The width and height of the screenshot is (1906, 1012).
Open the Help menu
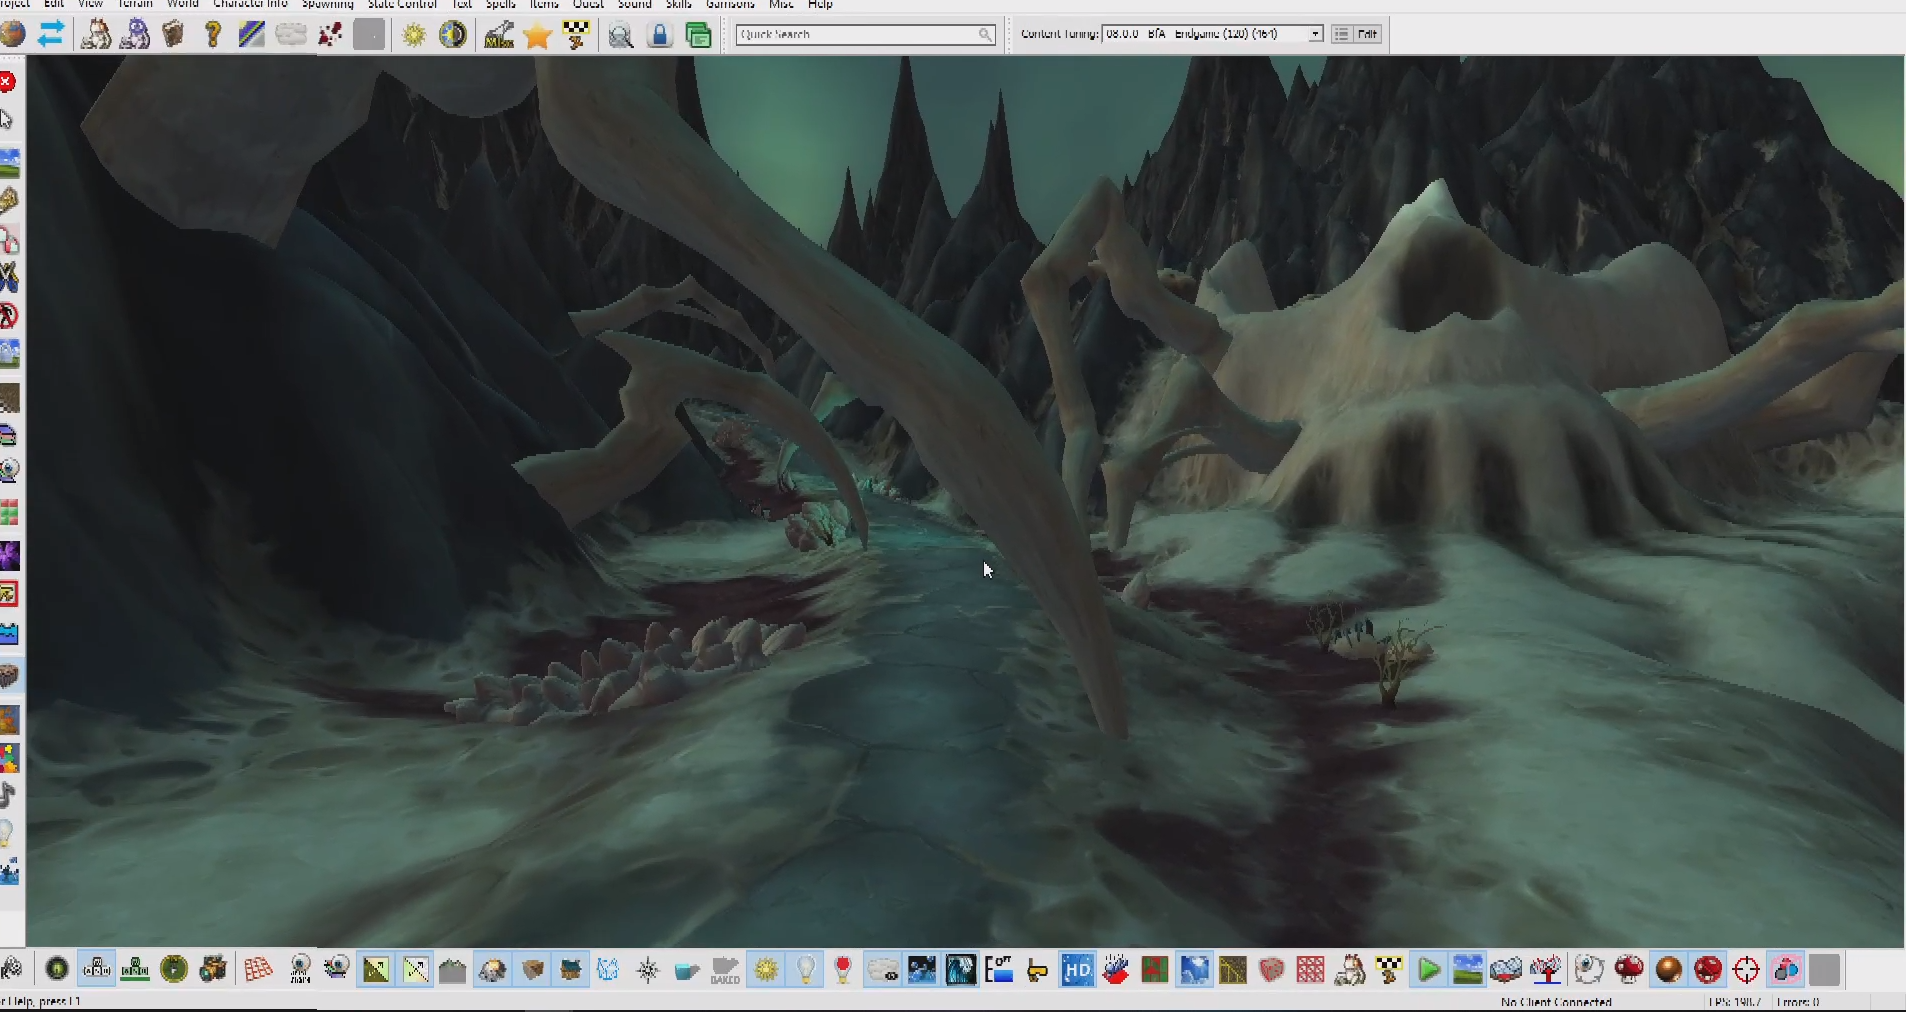click(x=820, y=4)
